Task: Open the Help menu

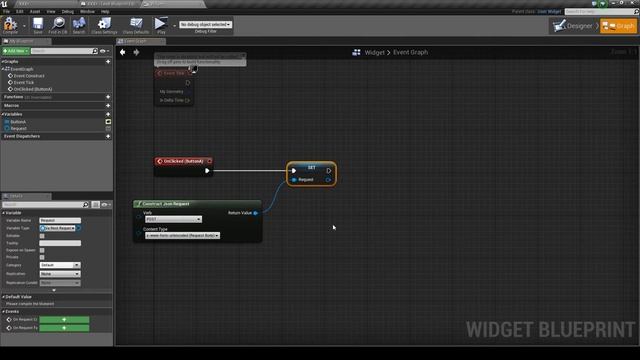Action: click(105, 11)
